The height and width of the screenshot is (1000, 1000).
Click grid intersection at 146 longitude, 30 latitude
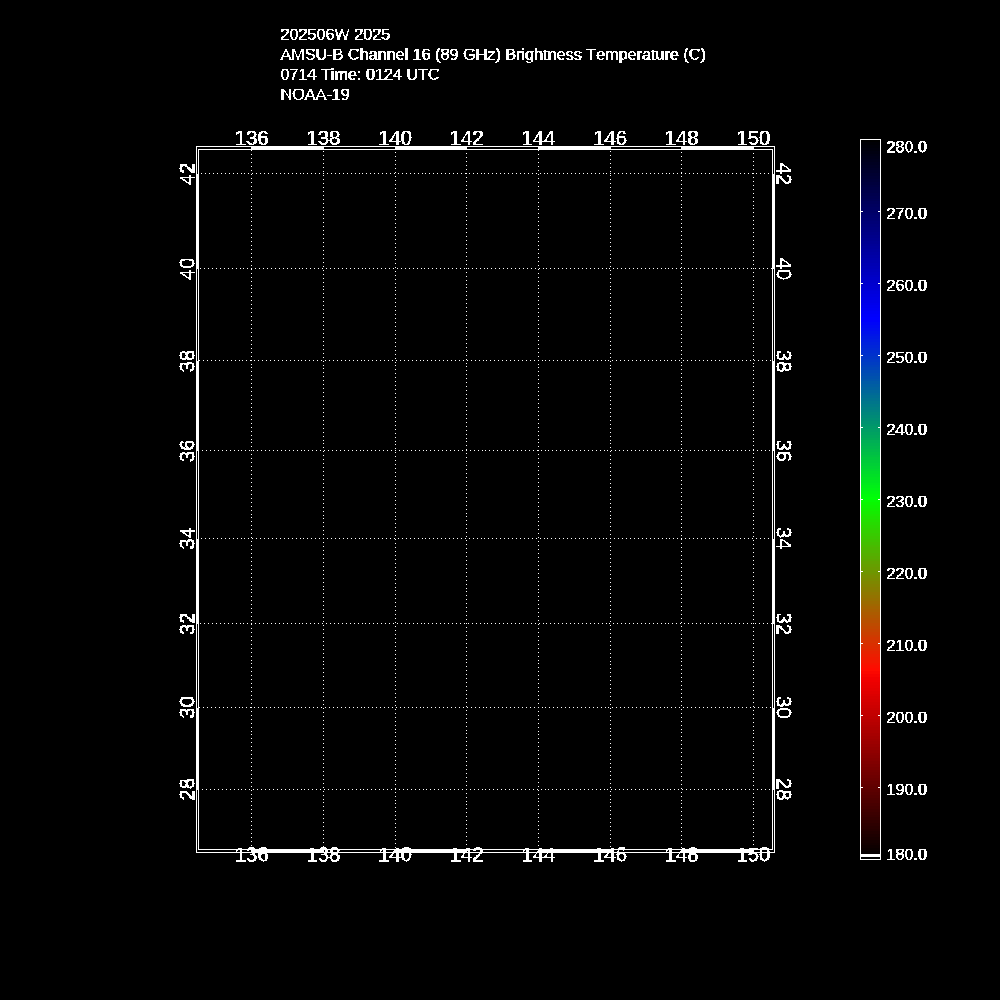(610, 707)
